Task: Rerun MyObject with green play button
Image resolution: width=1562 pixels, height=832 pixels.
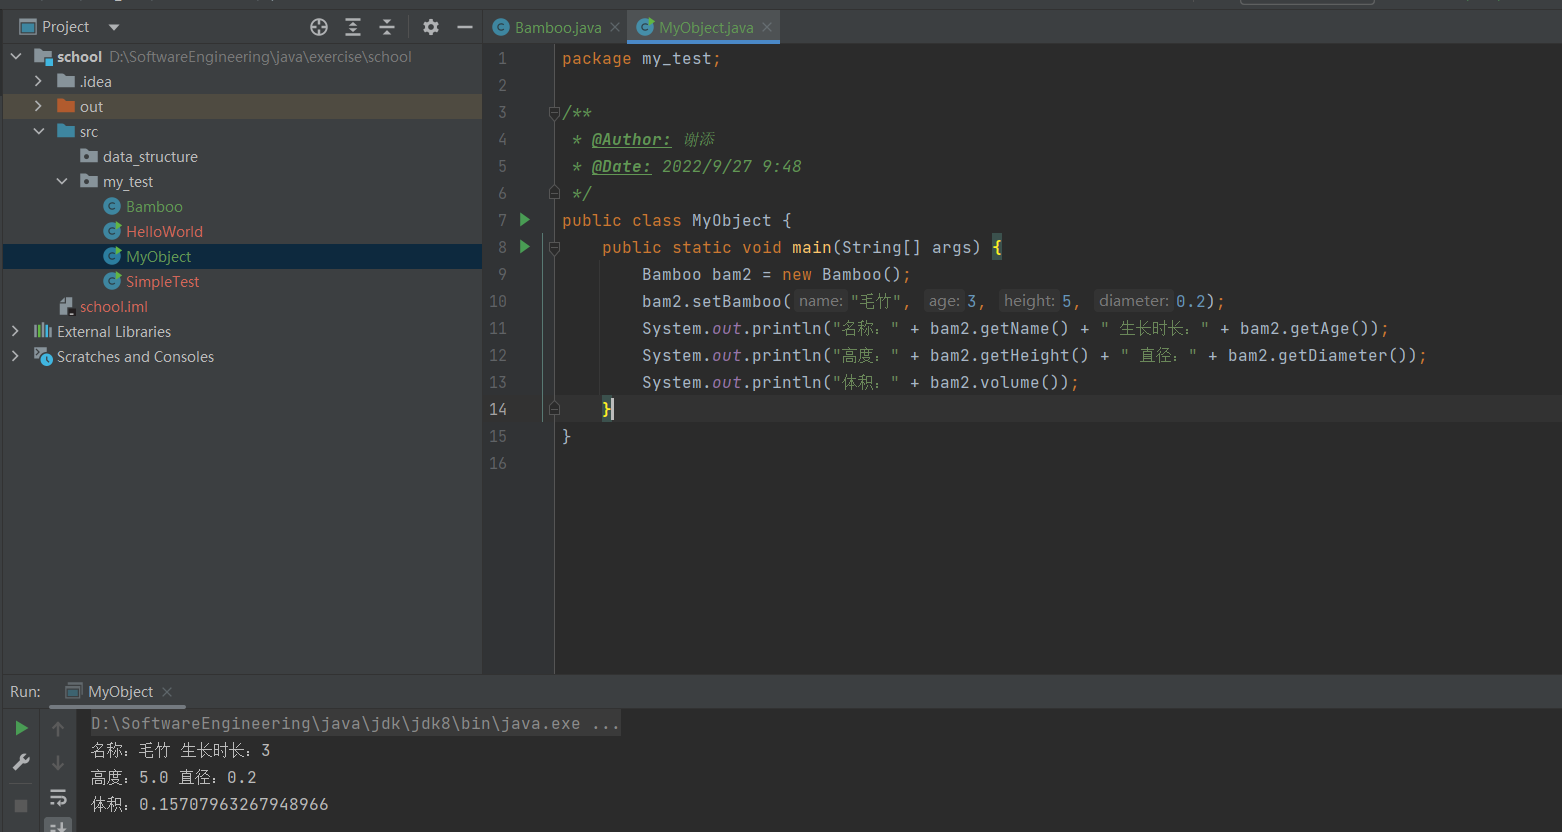Action: click(x=21, y=728)
